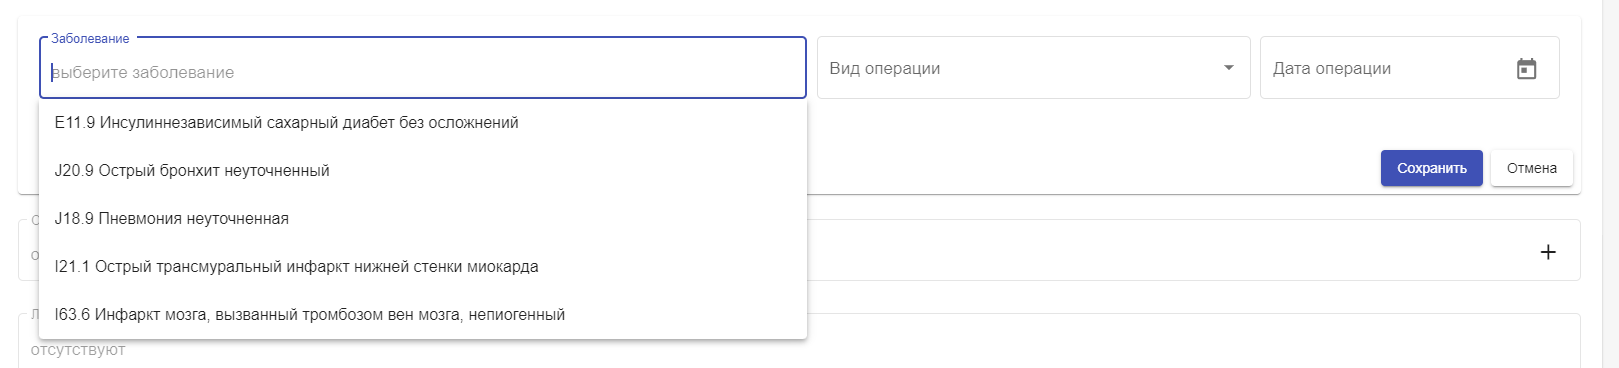Image resolution: width=1619 pixels, height=368 pixels.
Task: Click the Заболевание field label
Action: tap(90, 38)
